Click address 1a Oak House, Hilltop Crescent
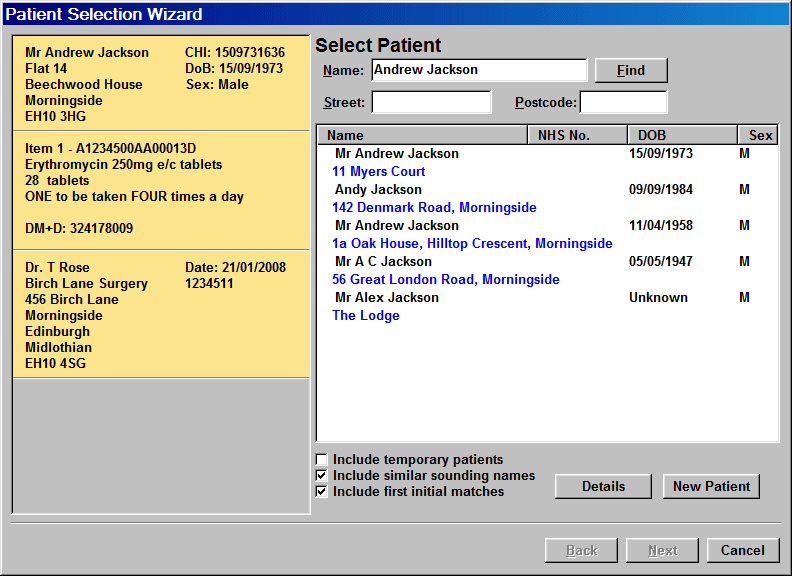792x576 pixels. [472, 244]
